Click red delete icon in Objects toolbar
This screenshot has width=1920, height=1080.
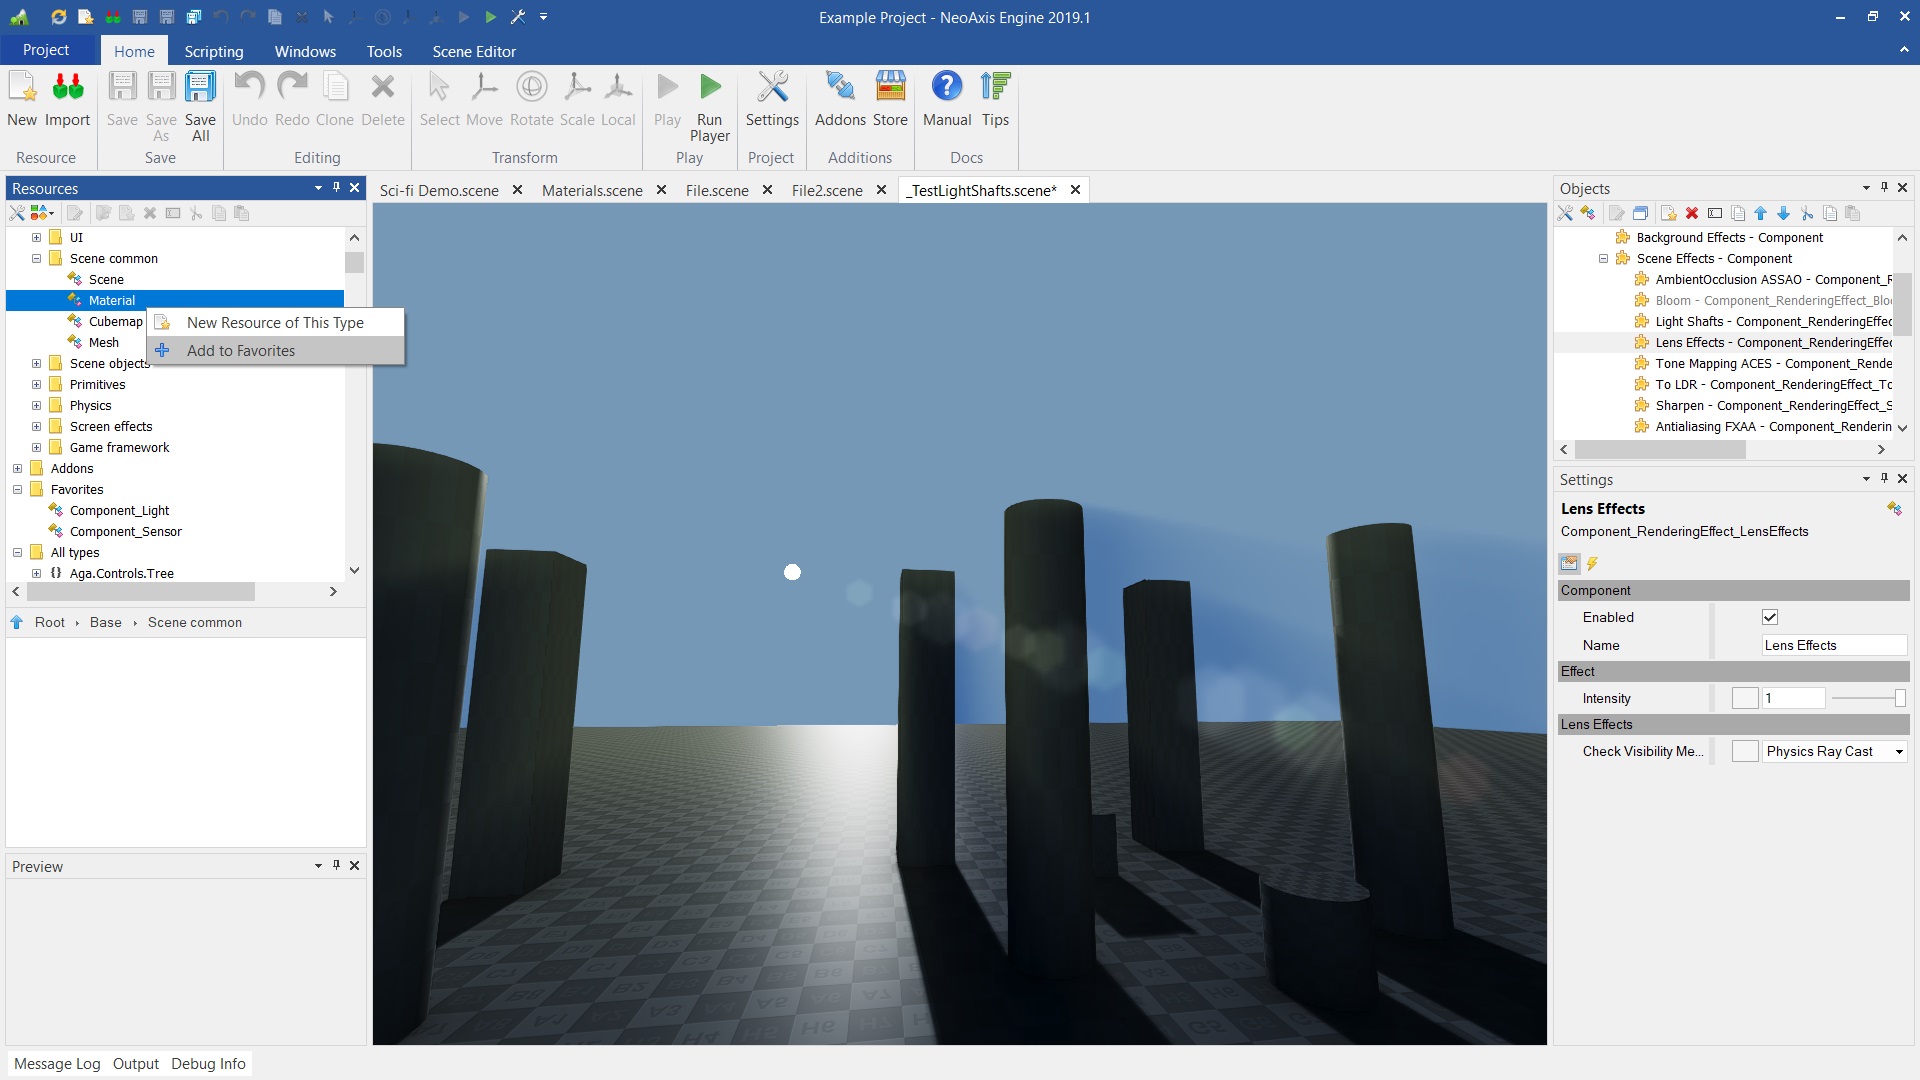tap(1692, 213)
